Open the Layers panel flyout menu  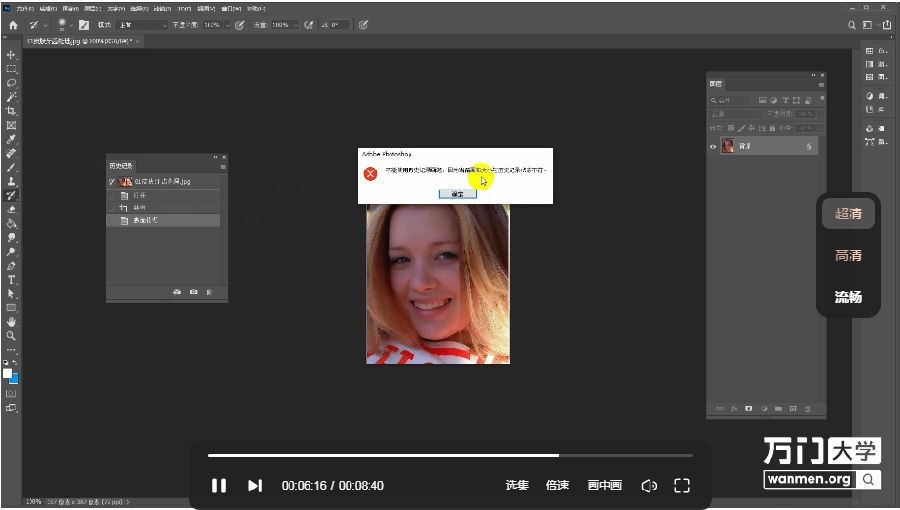pyautogui.click(x=821, y=85)
